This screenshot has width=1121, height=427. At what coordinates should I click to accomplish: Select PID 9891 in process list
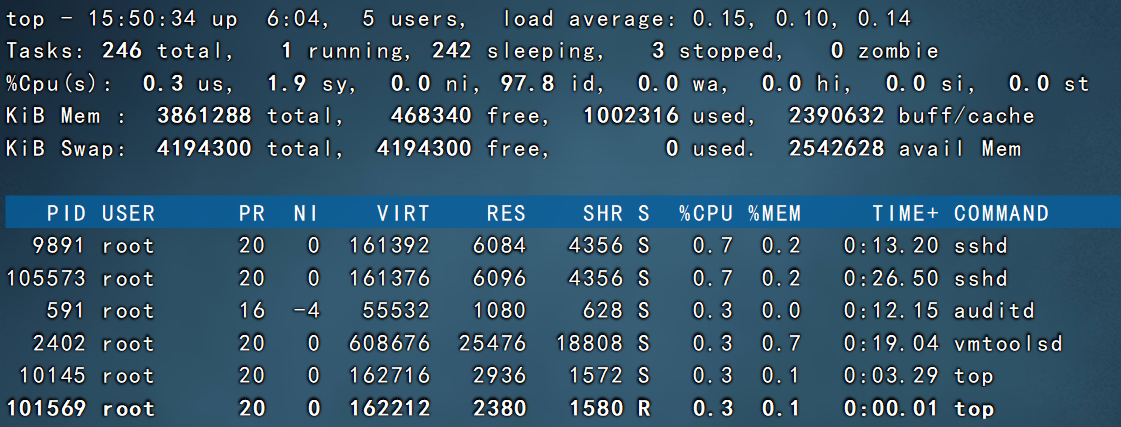[x=59, y=245]
